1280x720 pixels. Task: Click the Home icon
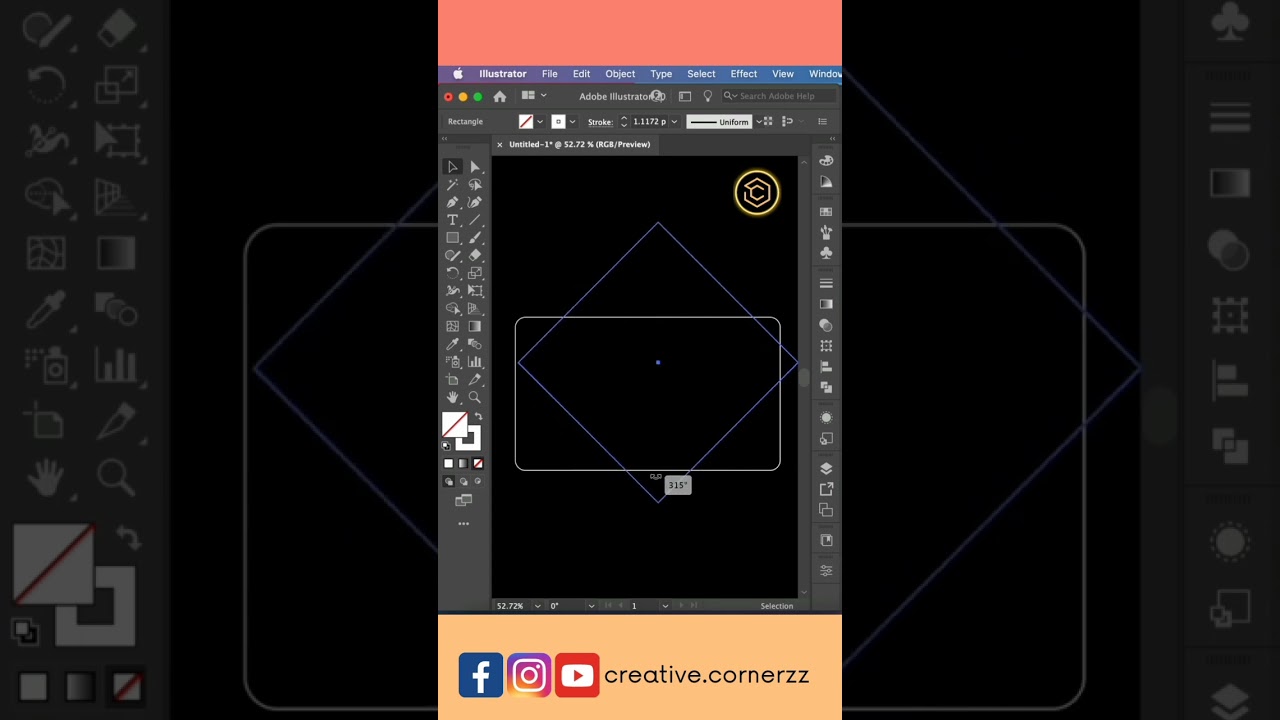[x=500, y=96]
